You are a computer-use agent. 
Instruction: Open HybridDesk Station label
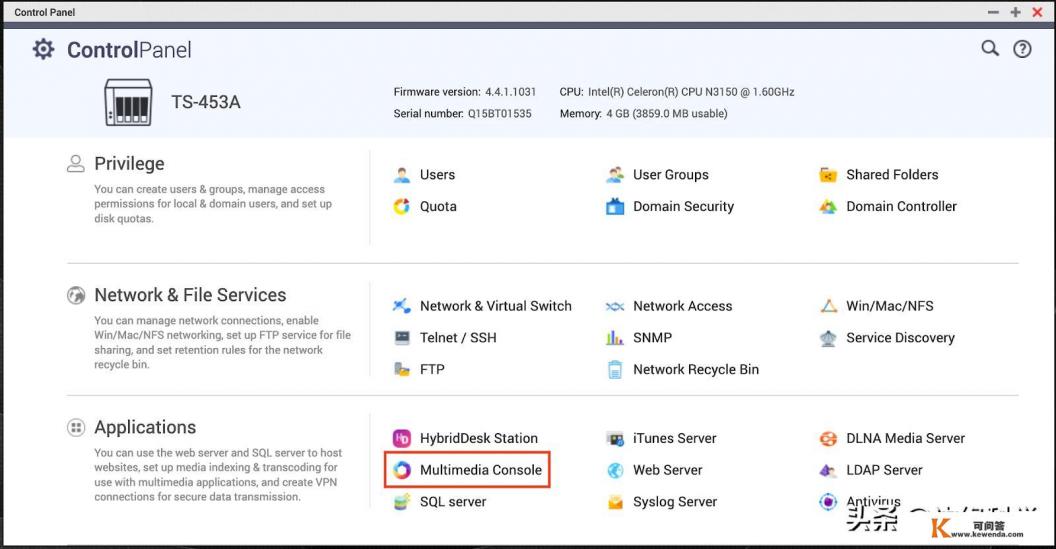pyautogui.click(x=479, y=438)
